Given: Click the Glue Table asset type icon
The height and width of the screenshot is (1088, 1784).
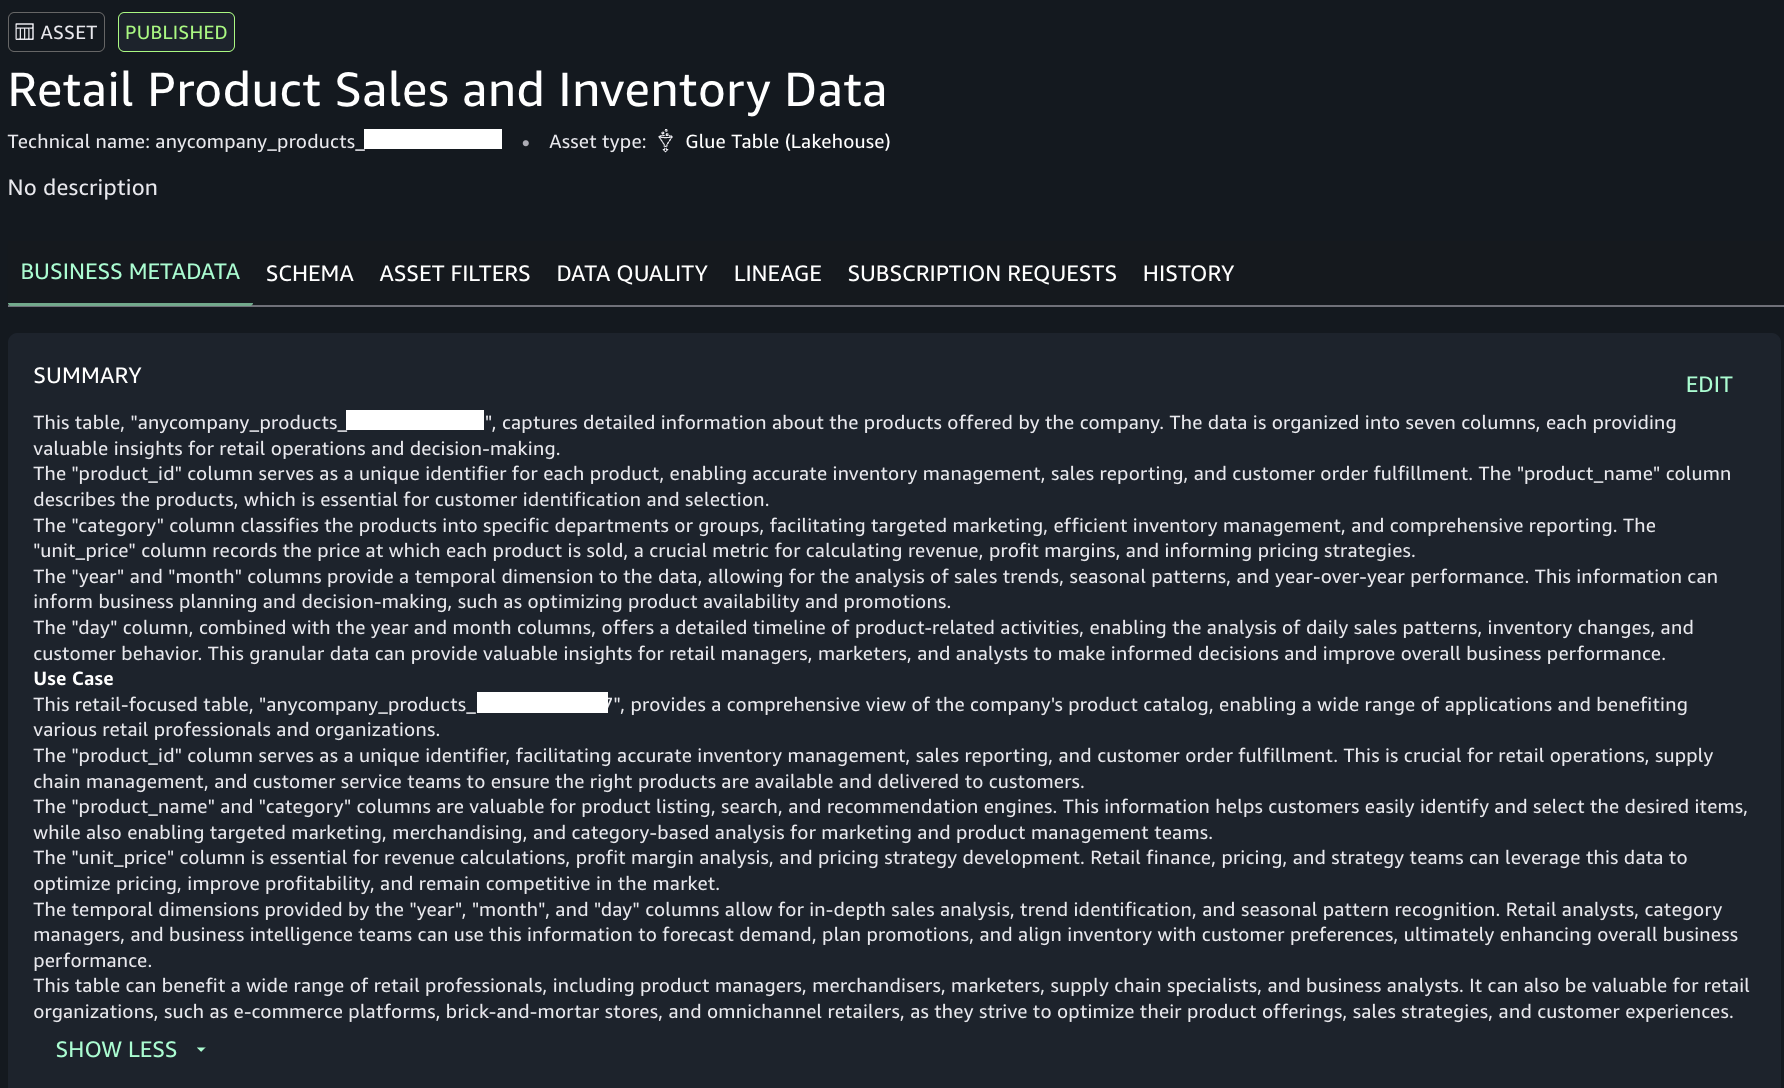Looking at the screenshot, I should [x=665, y=142].
